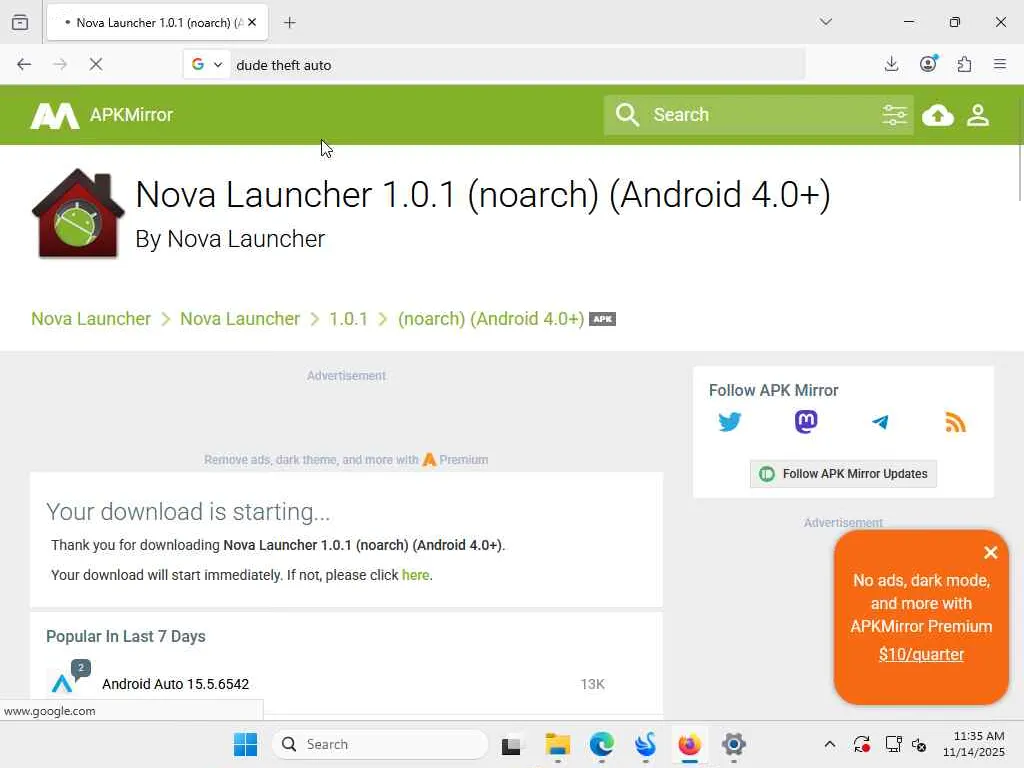Click the 'here' download link
This screenshot has height=768, width=1024.
(x=415, y=575)
